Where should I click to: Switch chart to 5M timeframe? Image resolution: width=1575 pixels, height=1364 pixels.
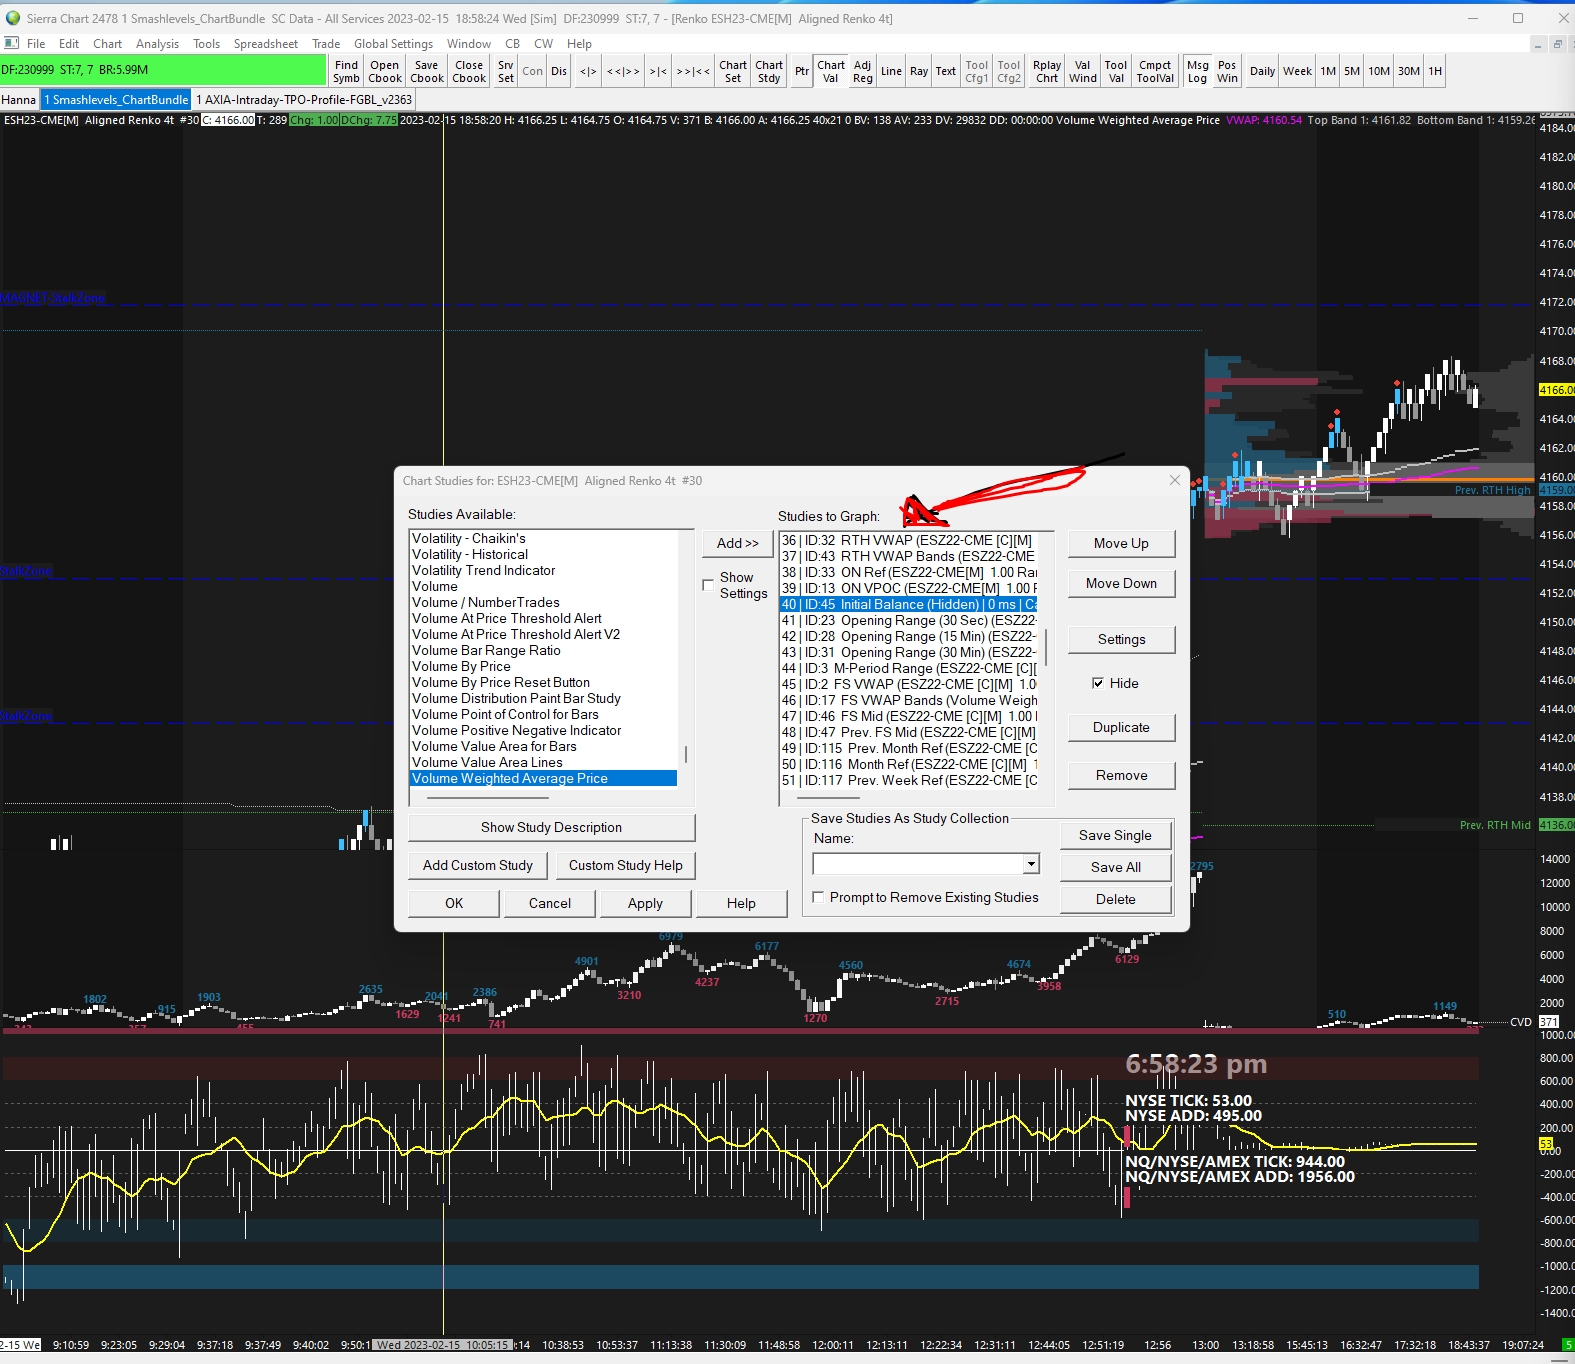(x=1351, y=71)
